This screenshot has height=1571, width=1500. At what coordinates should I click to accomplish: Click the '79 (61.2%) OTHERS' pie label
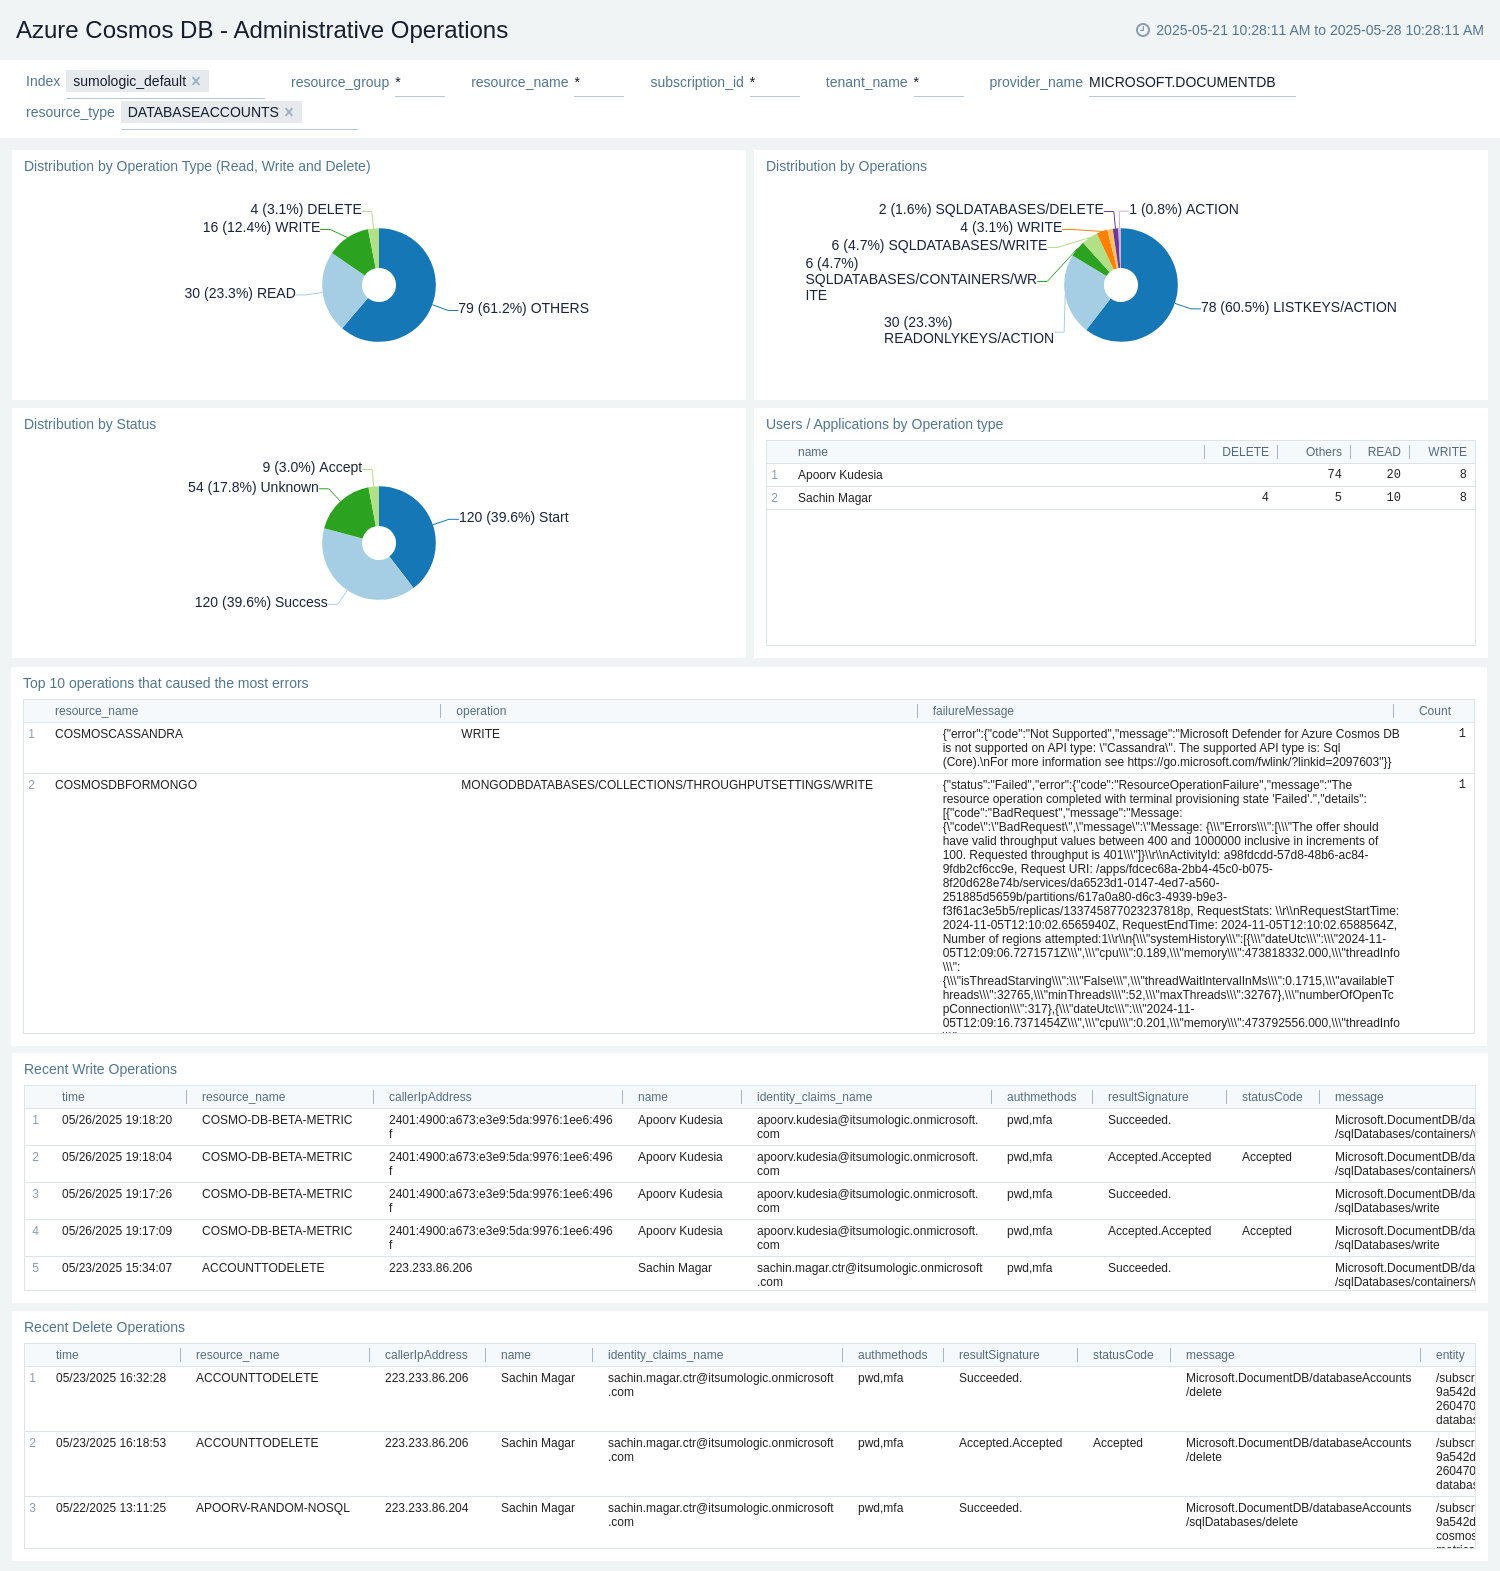[x=523, y=308]
